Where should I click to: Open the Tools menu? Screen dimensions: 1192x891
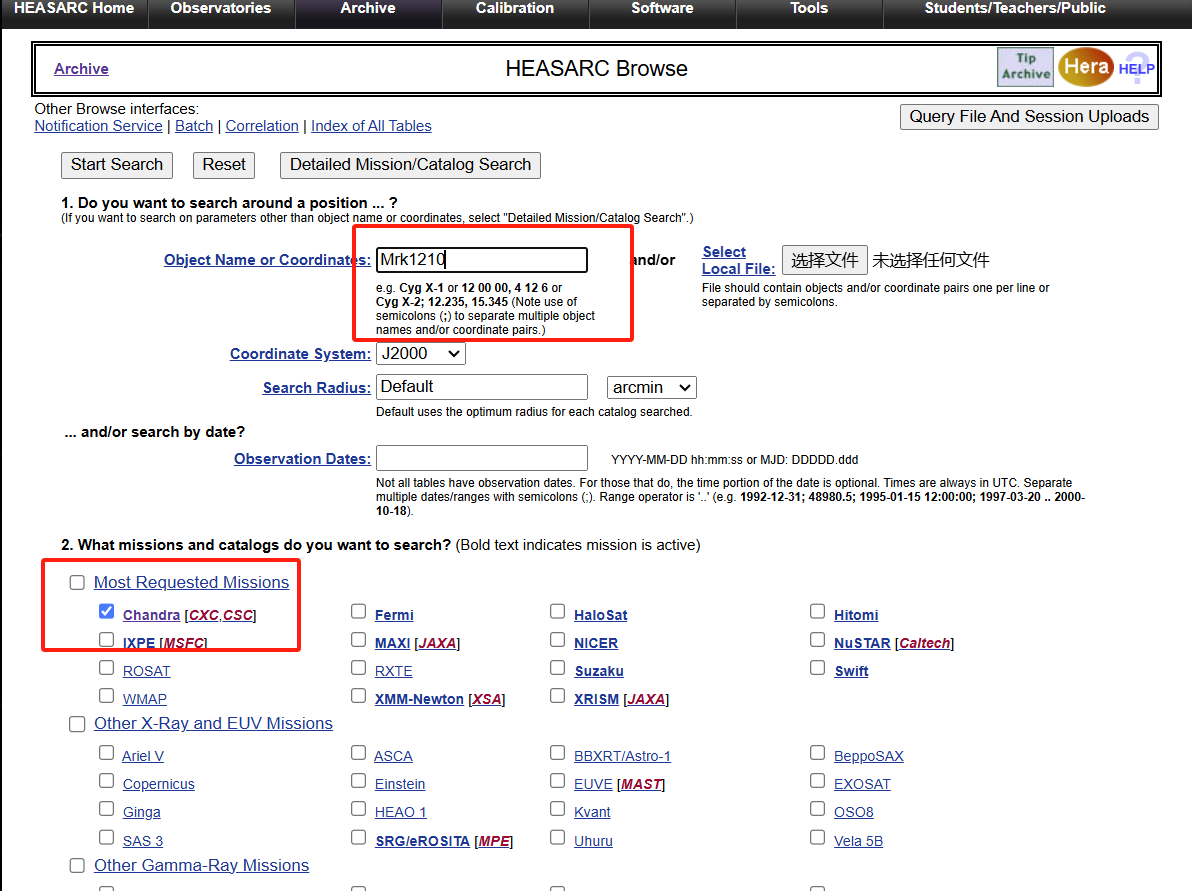coord(809,8)
